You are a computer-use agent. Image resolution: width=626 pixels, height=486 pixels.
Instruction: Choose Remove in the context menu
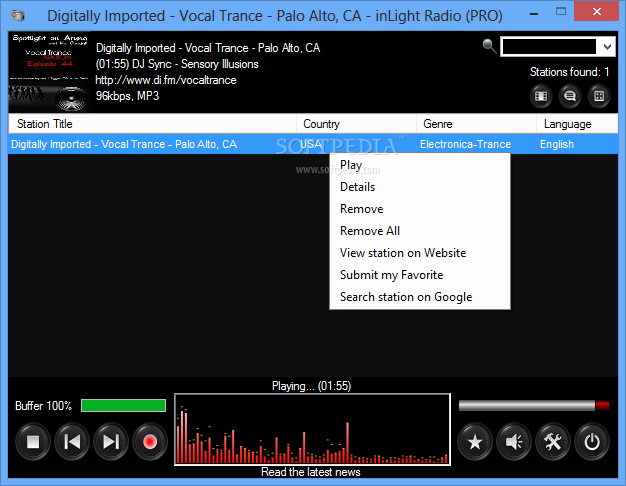coord(420,209)
